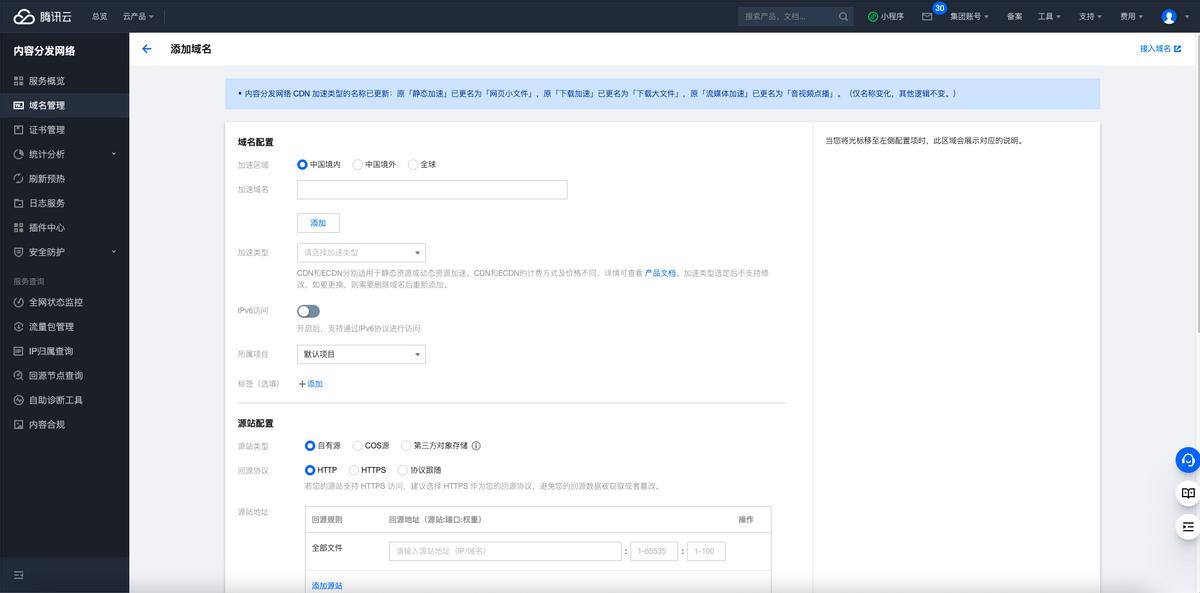Click the 添加 button under domain field
This screenshot has width=1200, height=593.
318,223
